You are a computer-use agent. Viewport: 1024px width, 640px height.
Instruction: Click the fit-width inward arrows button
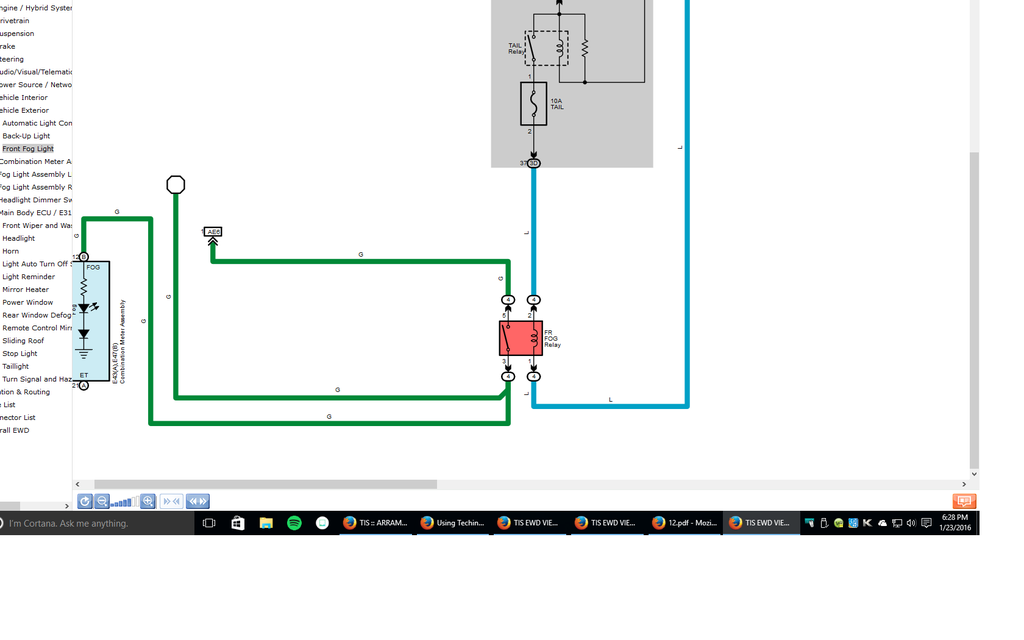172,502
